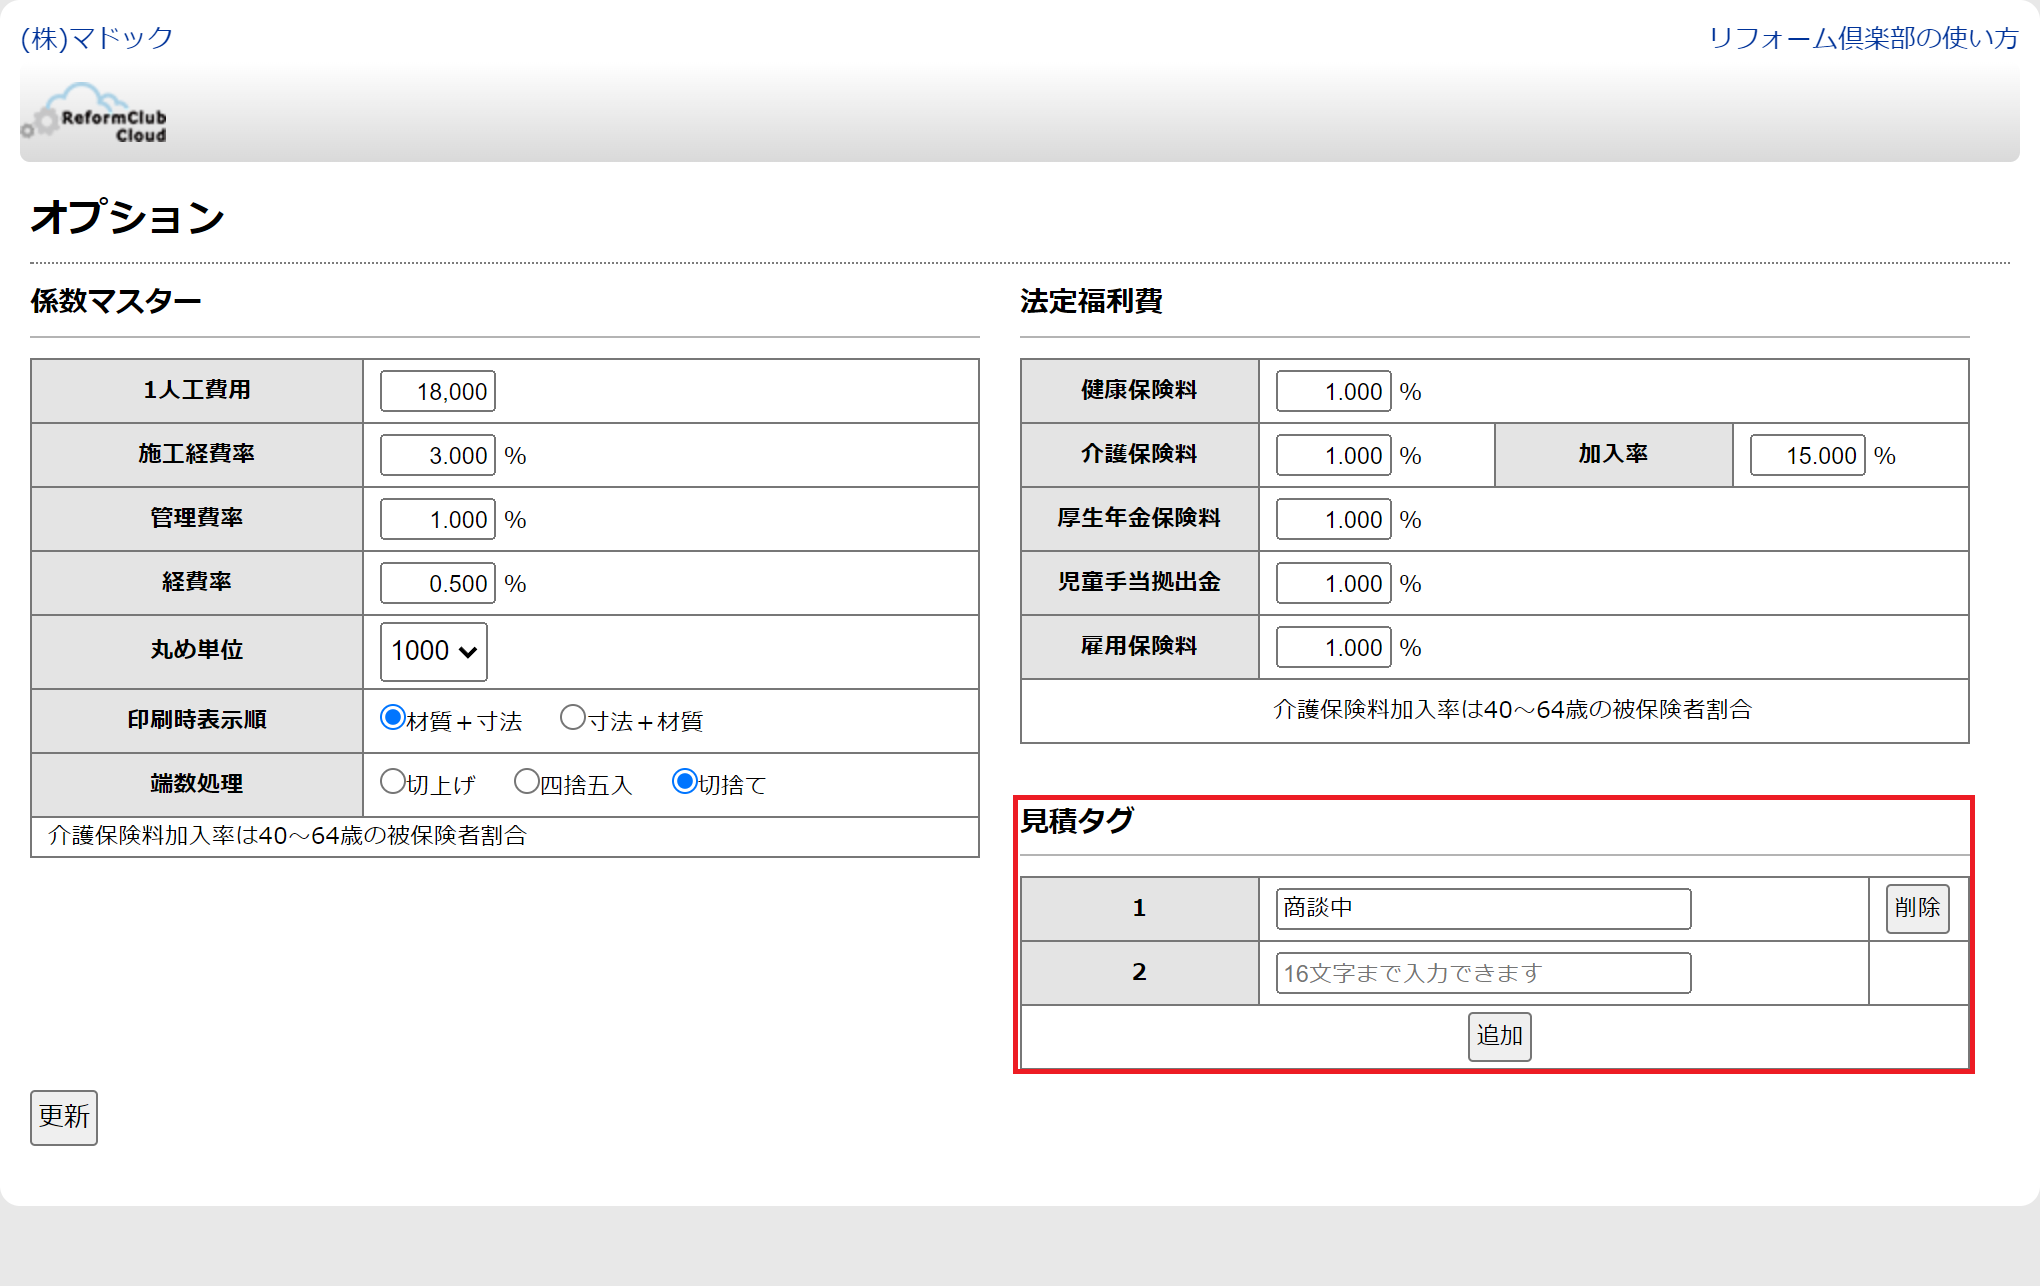Choose 四捨五入 rounding option
The image size is (2040, 1286).
526,782
